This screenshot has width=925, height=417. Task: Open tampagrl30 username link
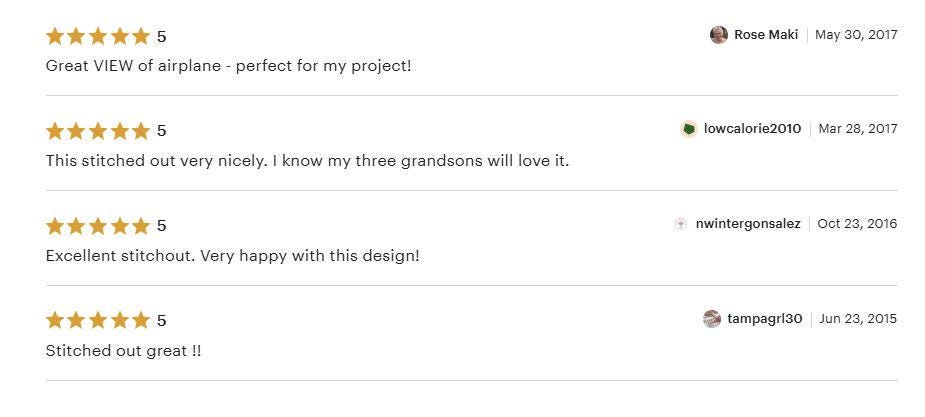(765, 319)
